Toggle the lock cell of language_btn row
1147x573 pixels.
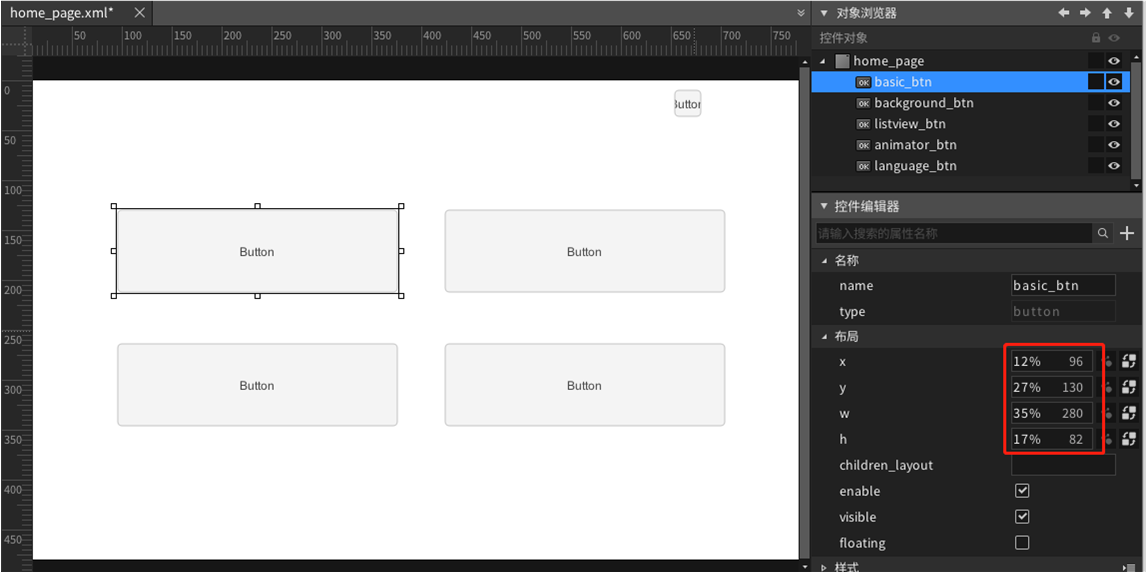click(1095, 166)
